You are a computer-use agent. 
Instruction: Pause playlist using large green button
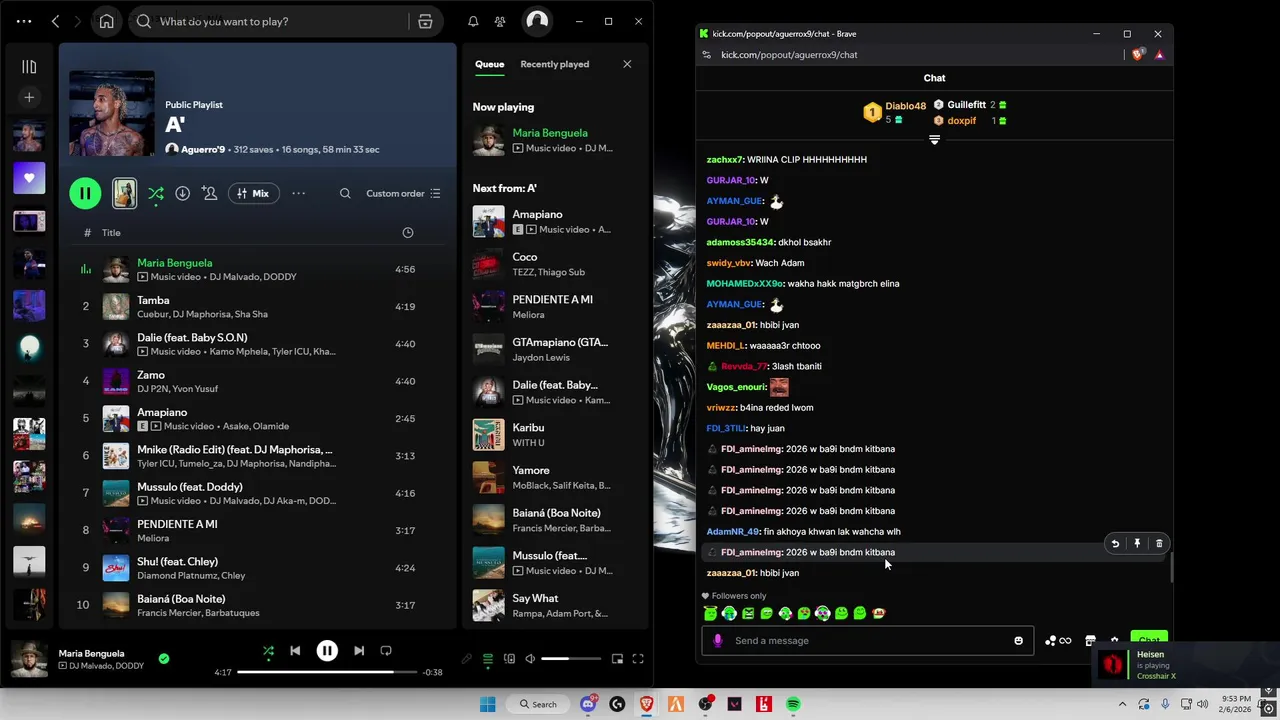click(x=85, y=193)
